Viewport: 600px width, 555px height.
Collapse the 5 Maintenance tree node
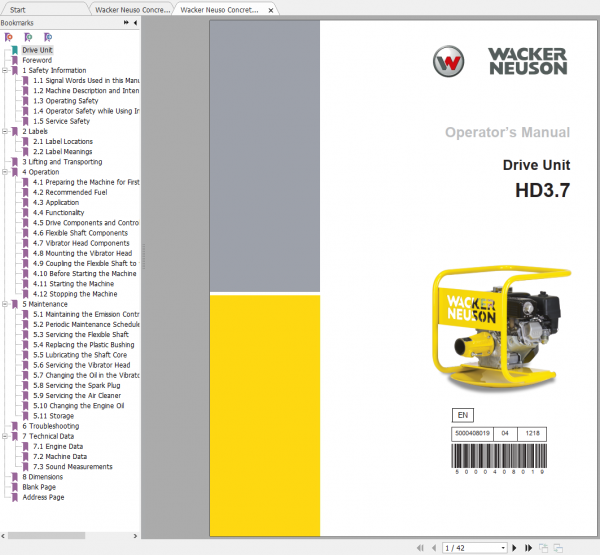[x=5, y=304]
